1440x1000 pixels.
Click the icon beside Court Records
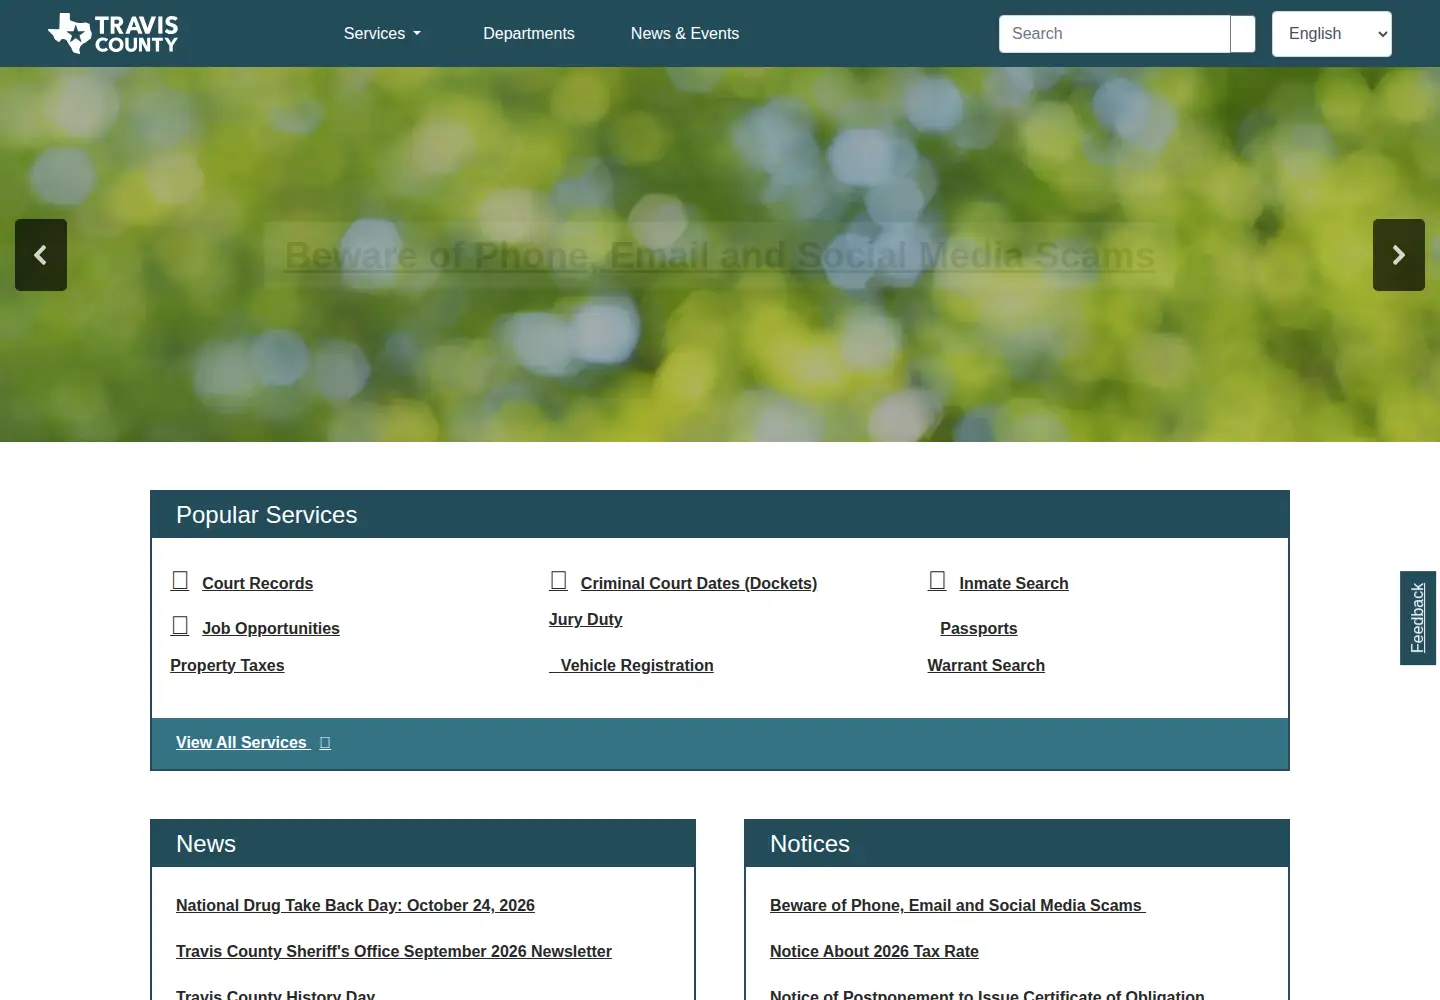click(x=180, y=581)
